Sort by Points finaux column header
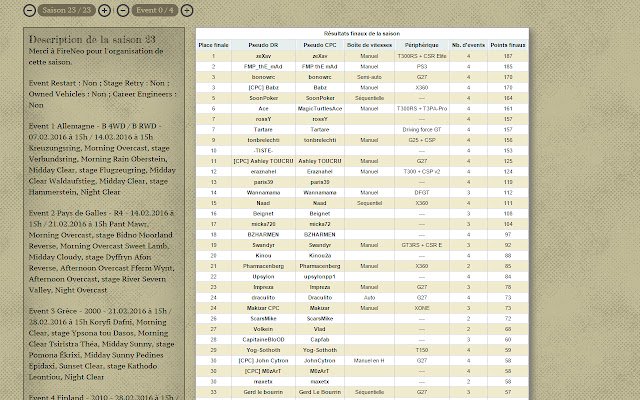Image resolution: width=640 pixels, height=400 pixels. click(508, 45)
